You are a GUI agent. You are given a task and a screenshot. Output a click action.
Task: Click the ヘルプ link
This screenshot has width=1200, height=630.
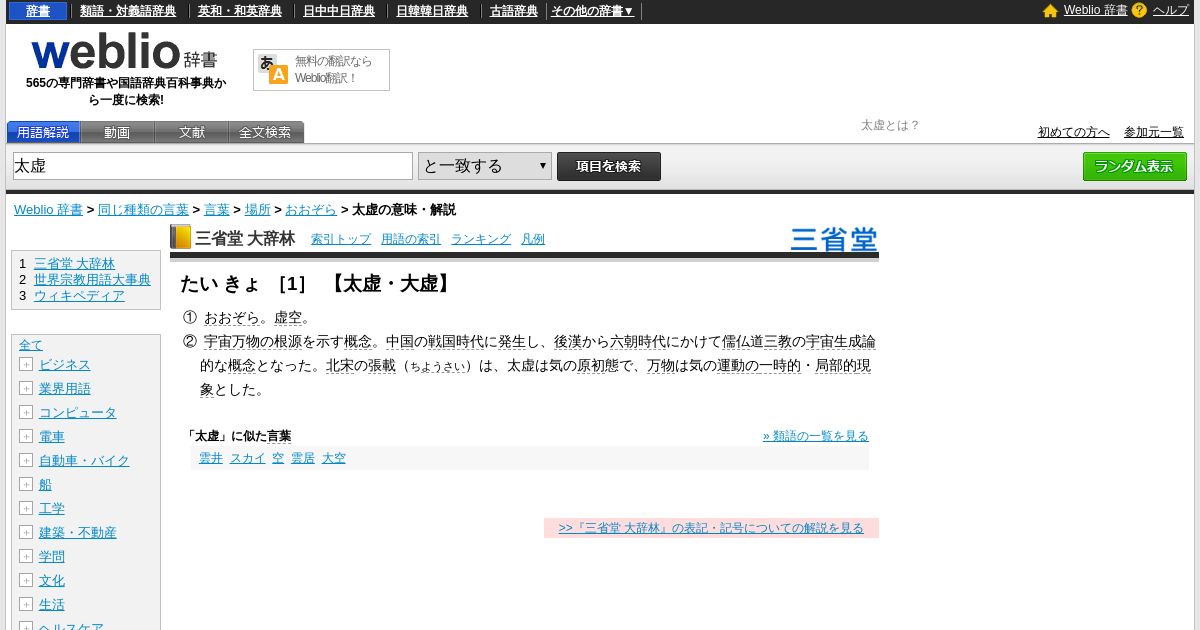(1171, 10)
